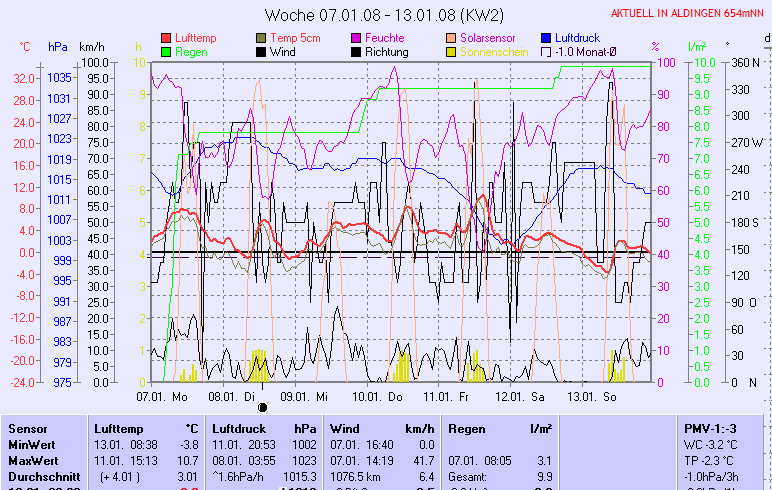Screen dimensions: 772x490
Task: Click the moon phase icon below axis
Action: coord(263,407)
